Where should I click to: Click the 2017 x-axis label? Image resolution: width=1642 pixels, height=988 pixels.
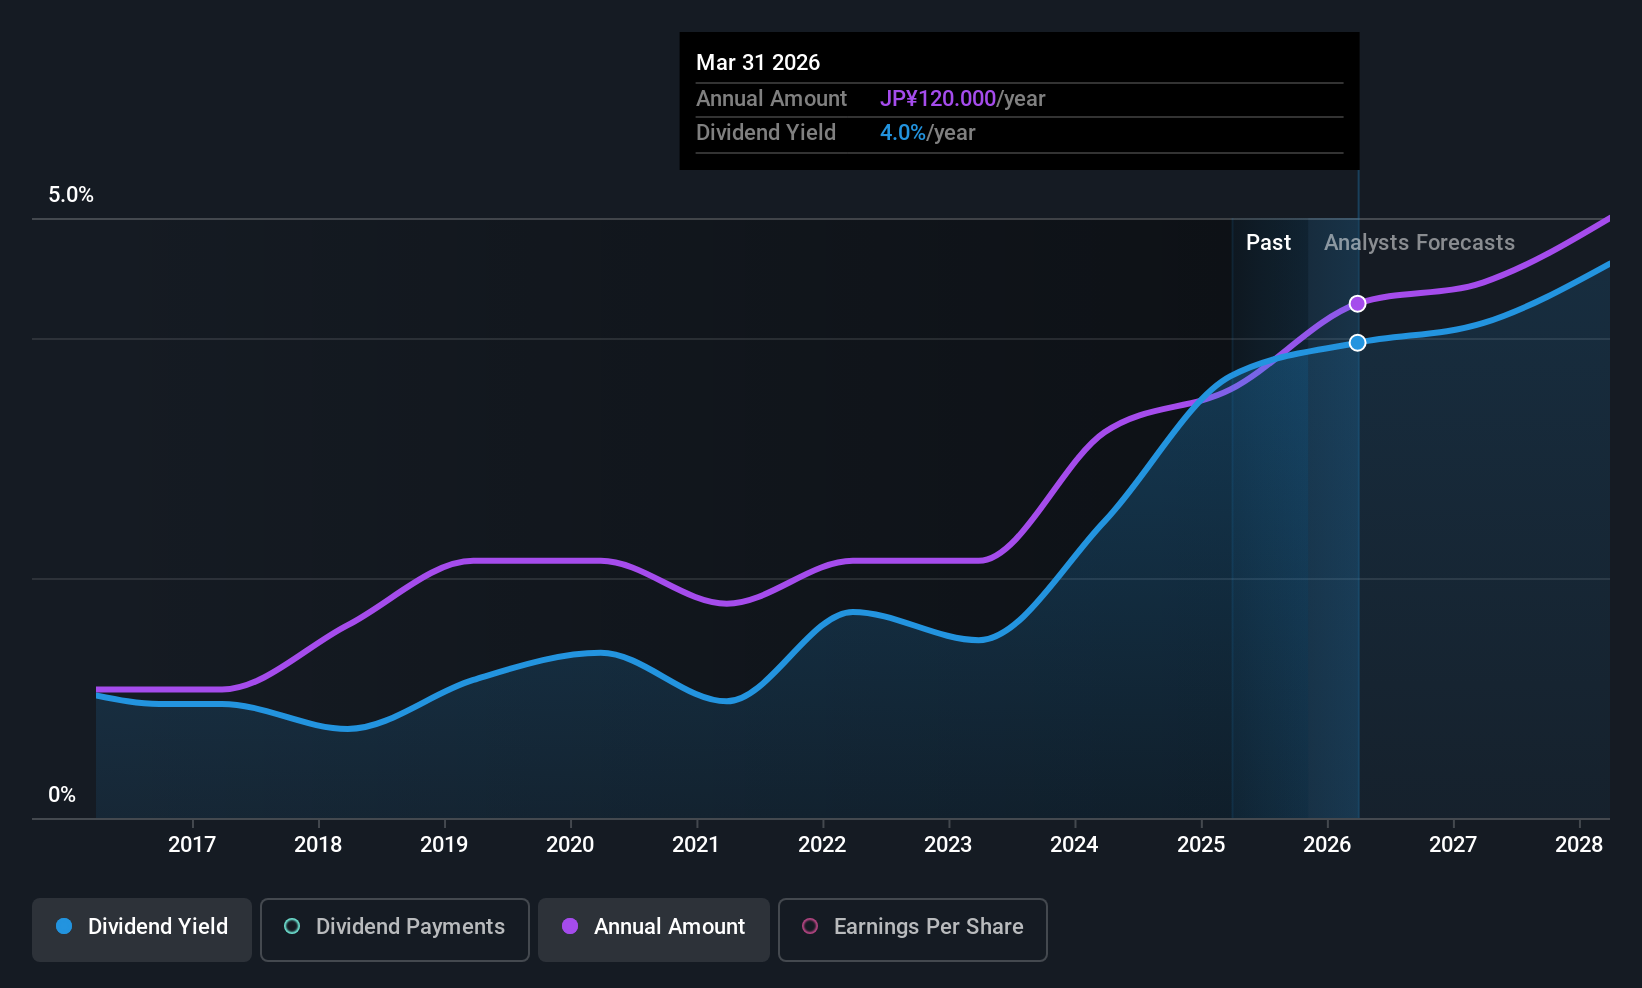(192, 845)
